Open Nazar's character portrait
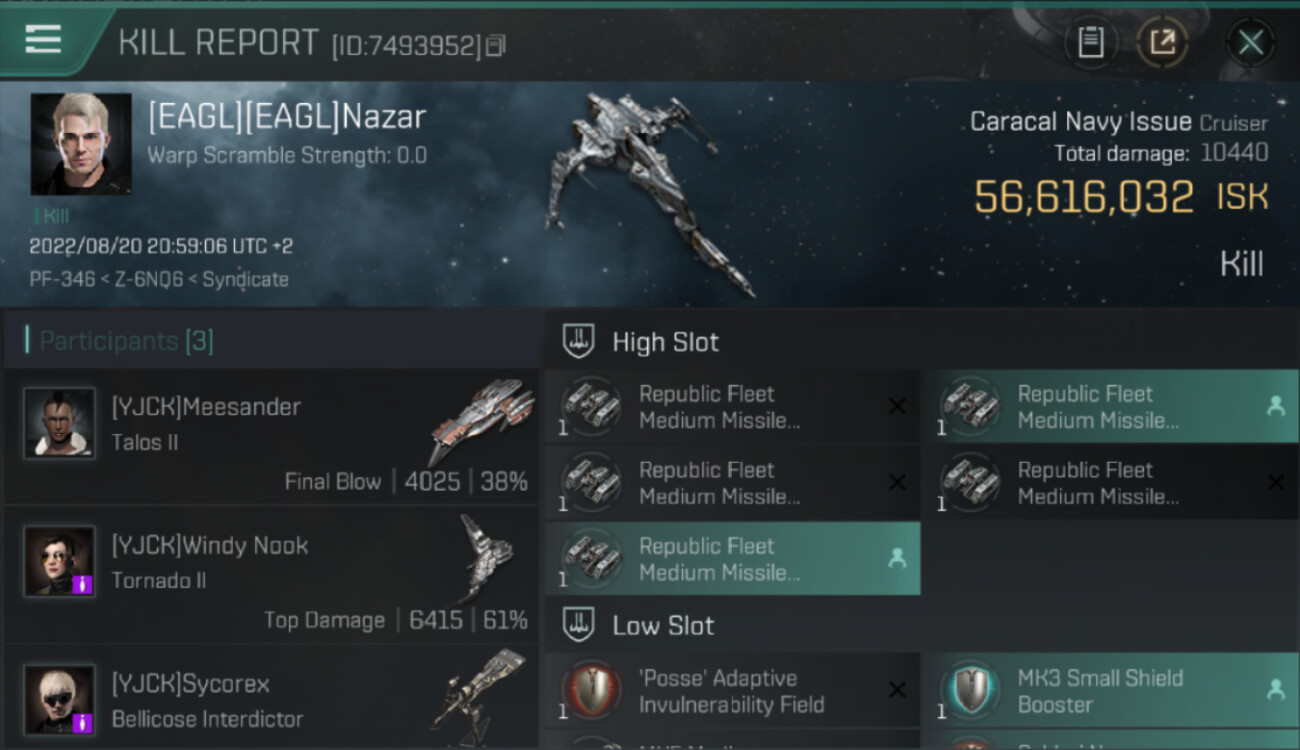Viewport: 1300px width, 750px height. pos(81,144)
